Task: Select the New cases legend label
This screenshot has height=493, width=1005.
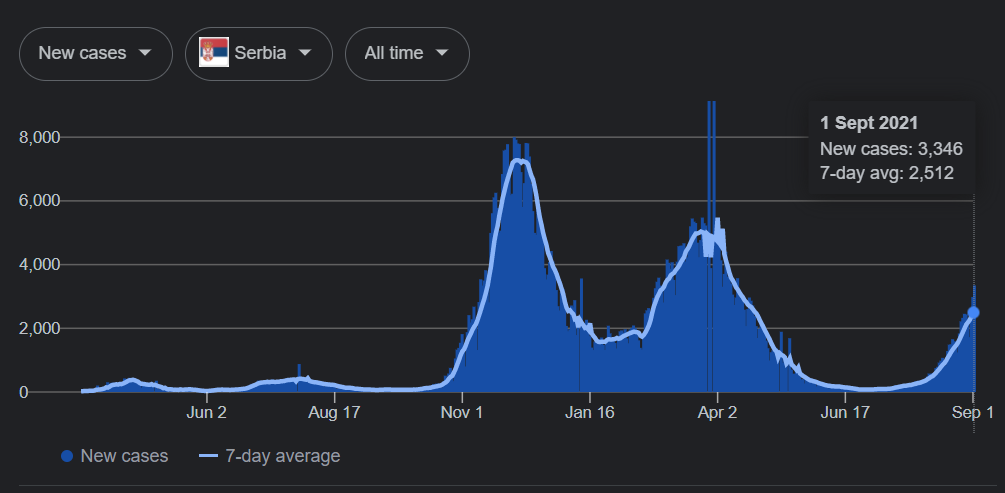Action: click(124, 456)
